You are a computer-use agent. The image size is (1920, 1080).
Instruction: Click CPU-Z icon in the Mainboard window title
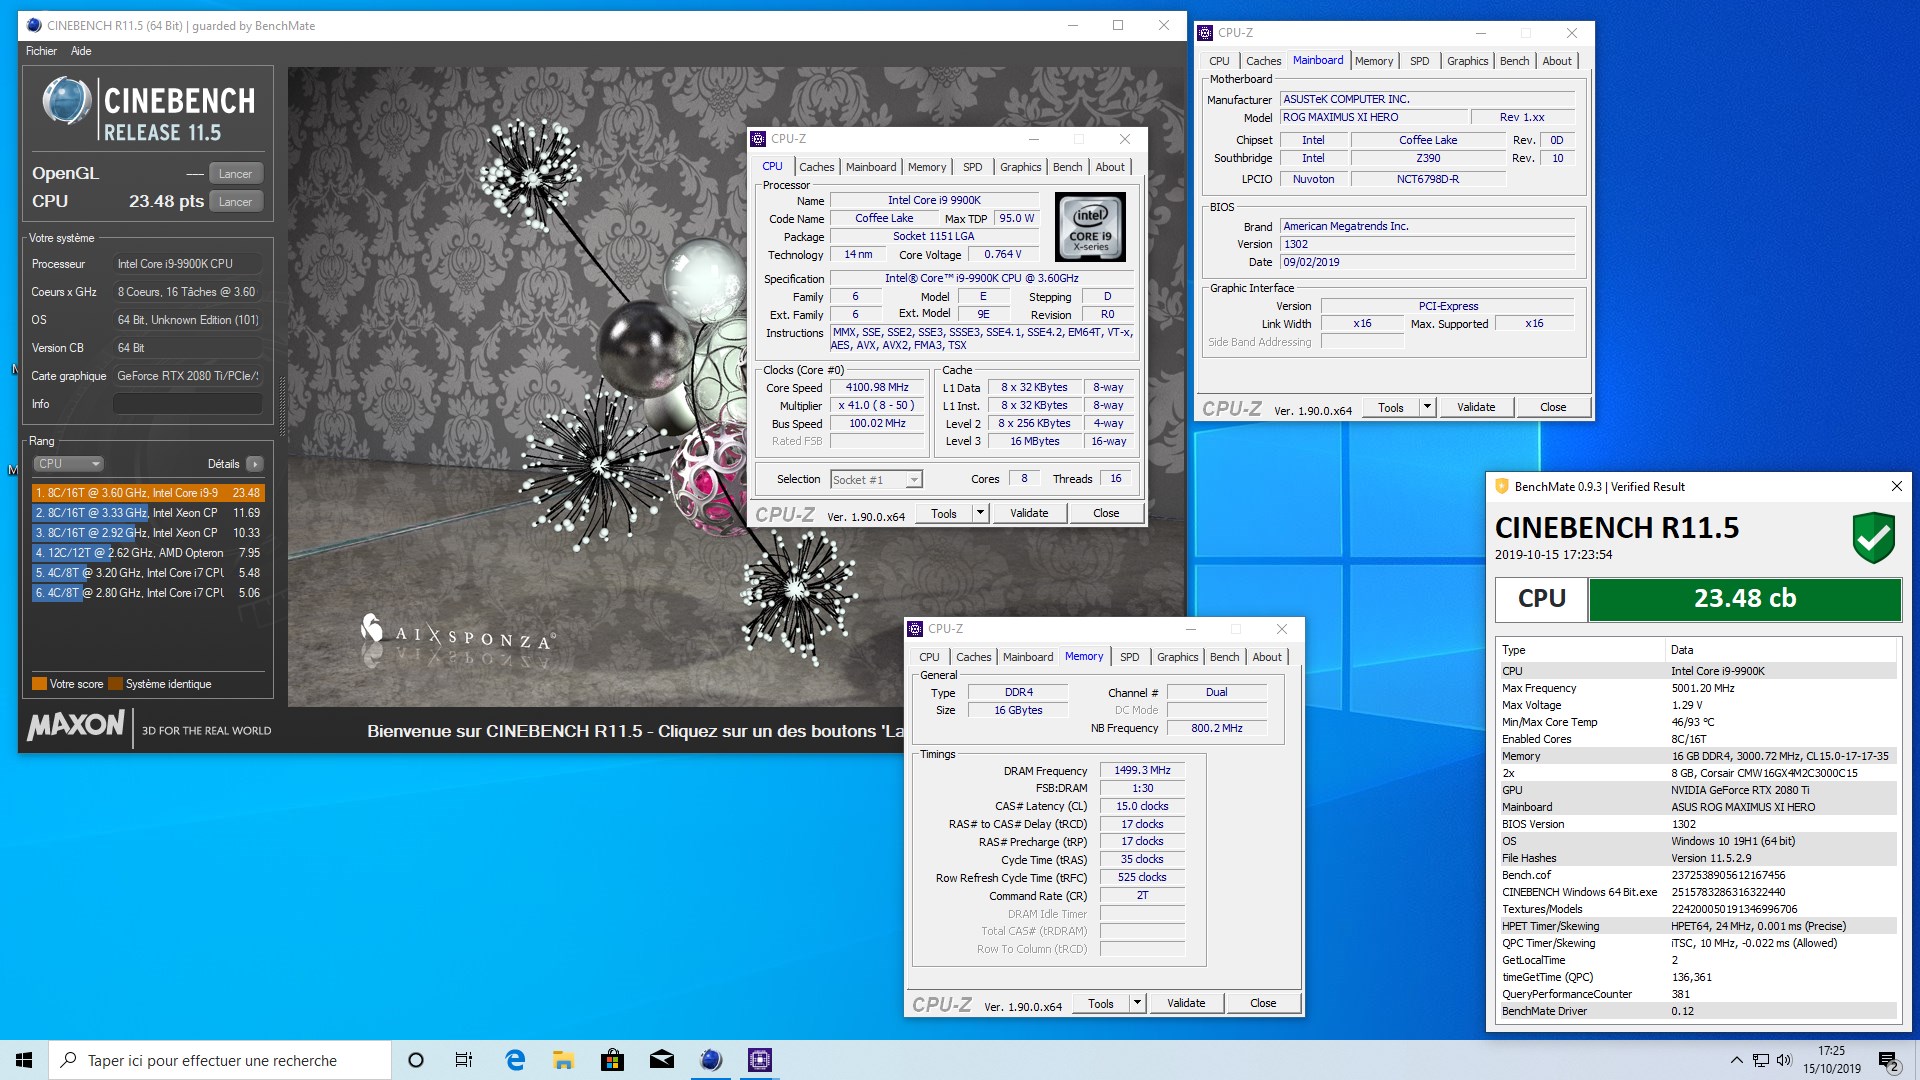tap(1206, 33)
